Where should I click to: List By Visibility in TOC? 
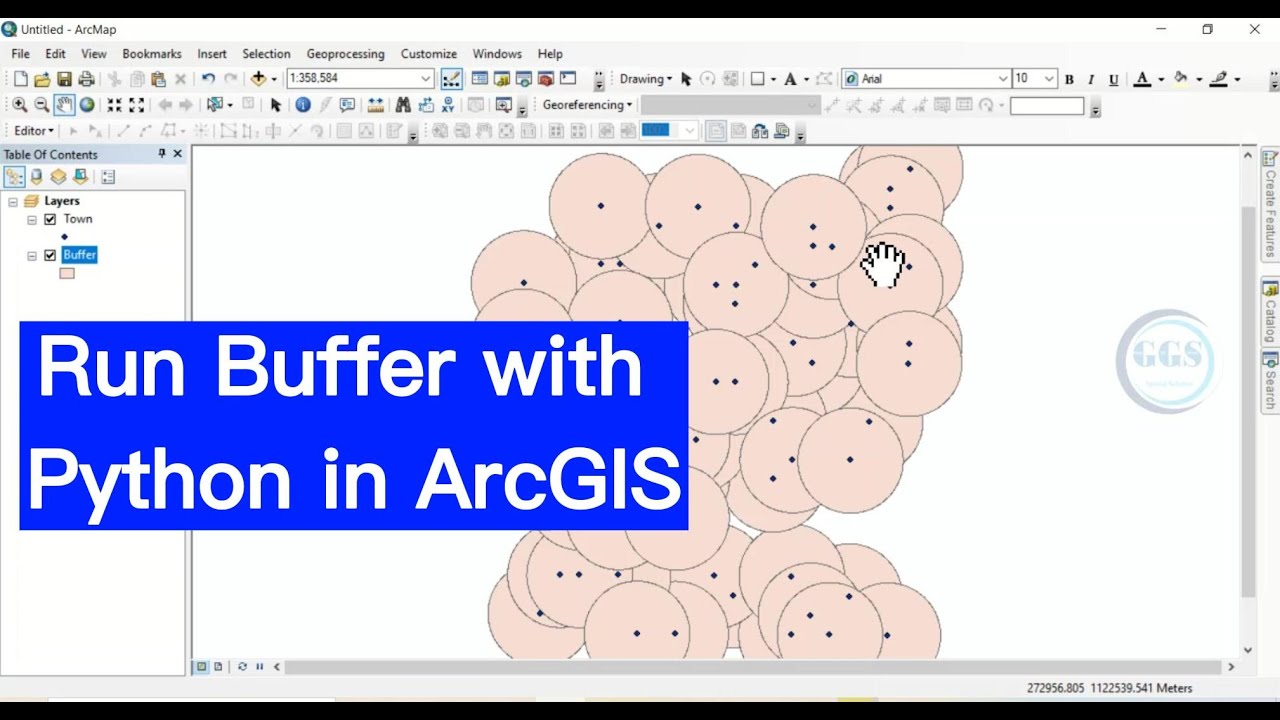[58, 177]
